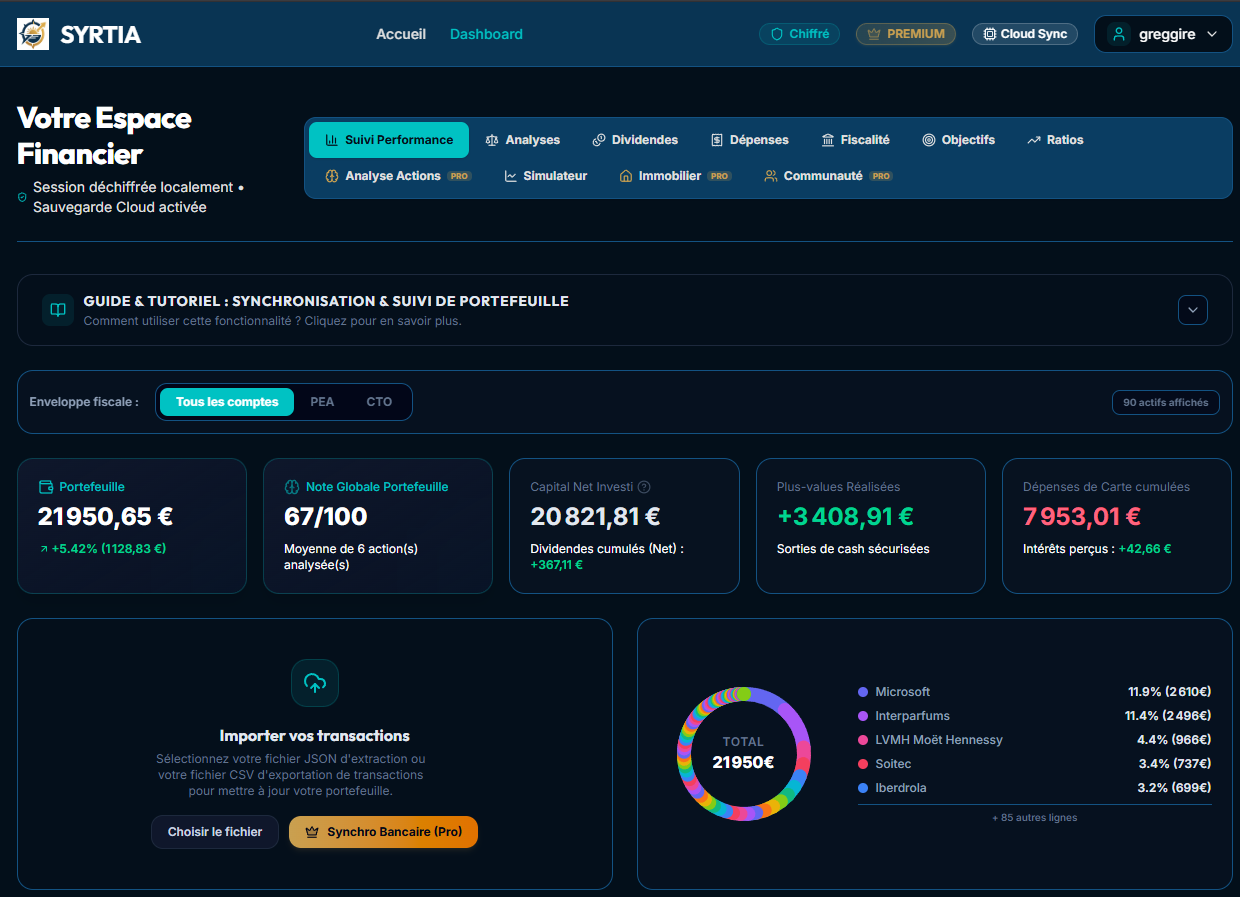The width and height of the screenshot is (1240, 897).
Task: Click the crown icon in Synchro Bancaire button
Action: [x=311, y=832]
